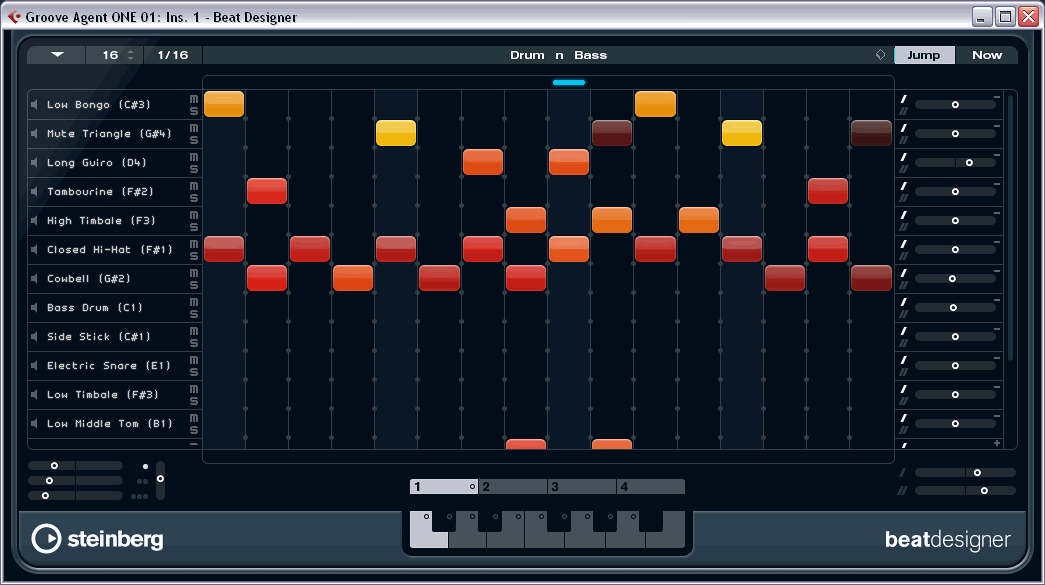Screen dimensions: 1045x585
Task: Open the 1/16 step resolution menu
Action: pyautogui.click(x=173, y=55)
